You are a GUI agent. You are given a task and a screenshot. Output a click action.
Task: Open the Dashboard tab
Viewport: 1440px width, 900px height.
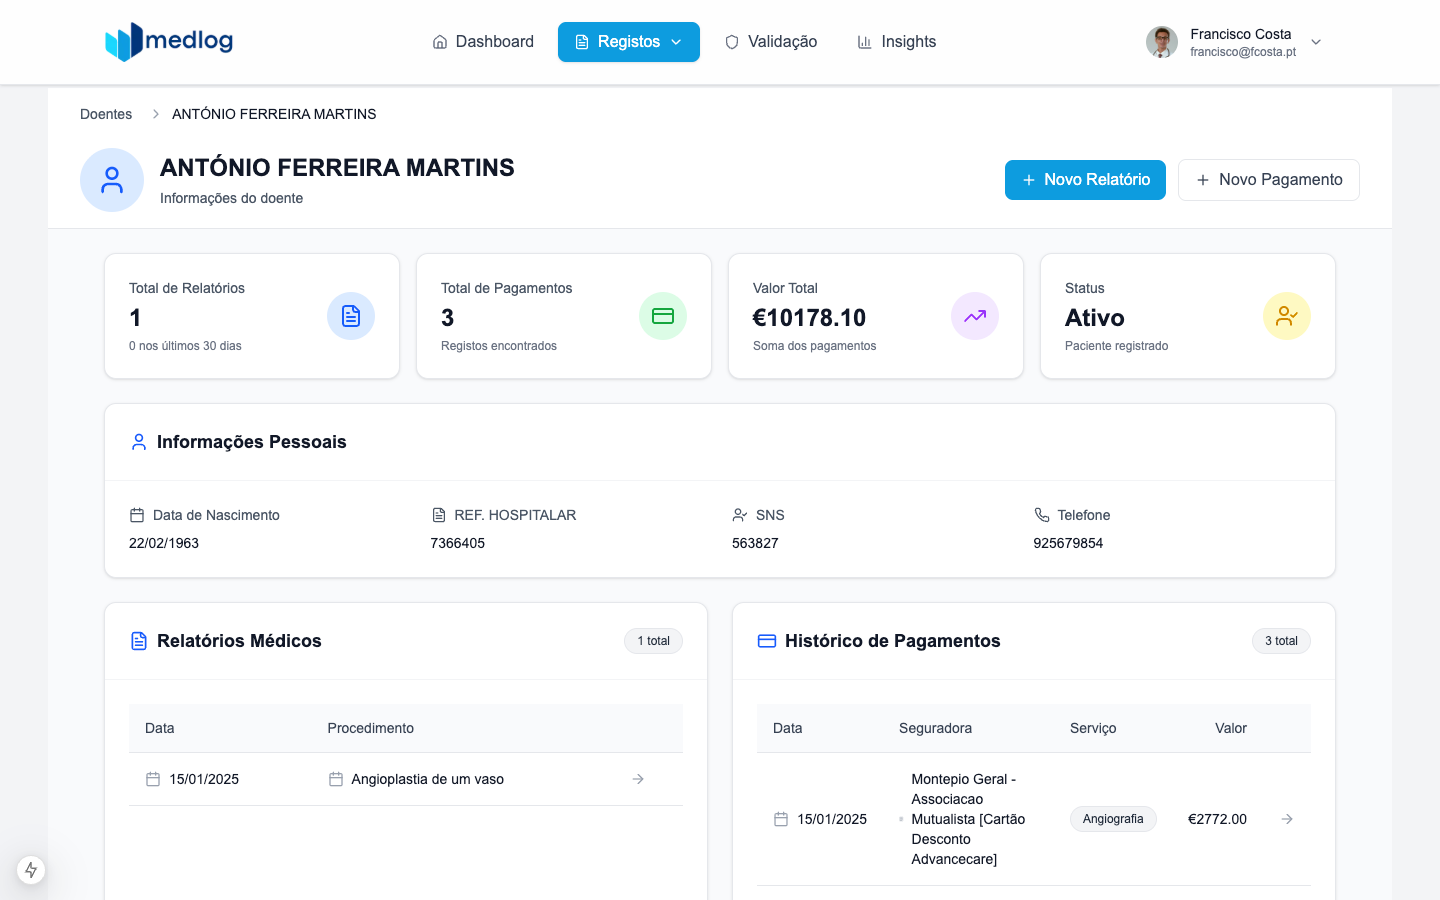coord(483,42)
